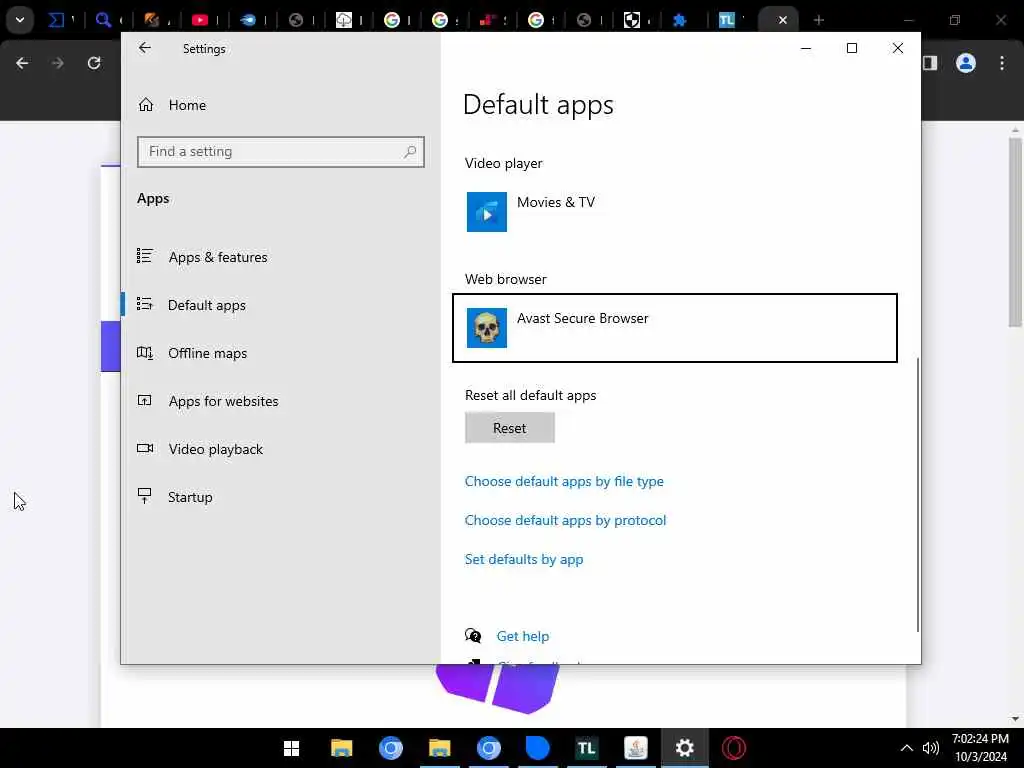Maximize the Settings window
The image size is (1024, 768).
click(x=852, y=48)
